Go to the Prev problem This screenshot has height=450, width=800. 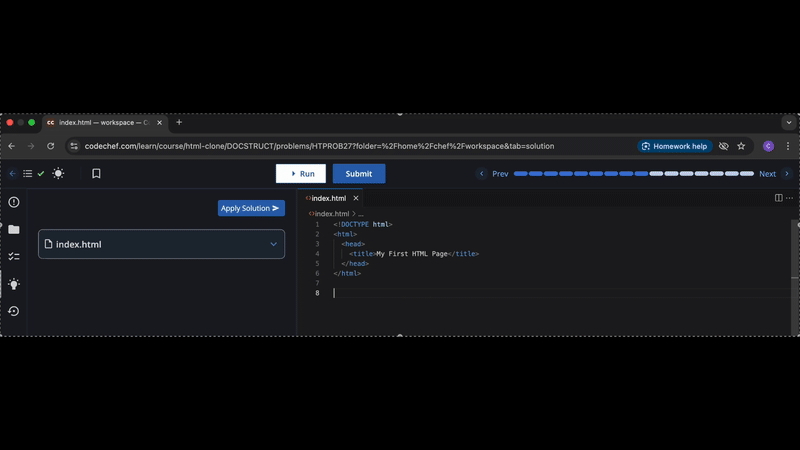500,174
